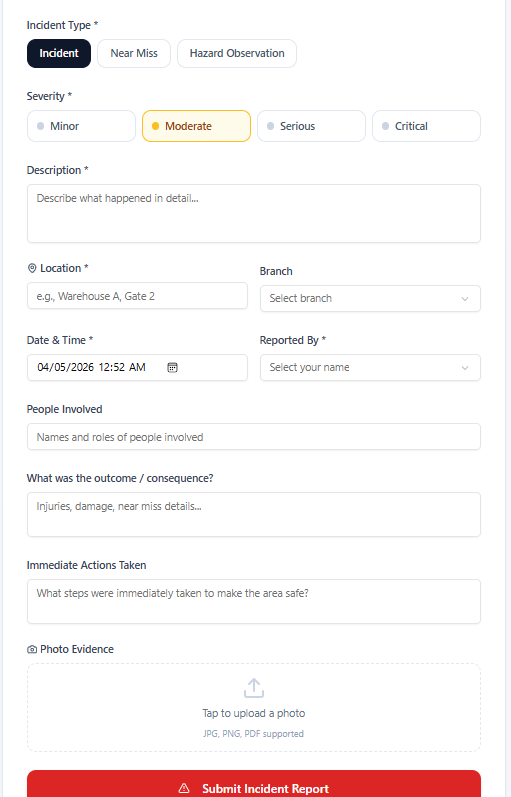Viewport: 511px width, 797px height.
Task: Select Minor severity option
Action: click(81, 126)
